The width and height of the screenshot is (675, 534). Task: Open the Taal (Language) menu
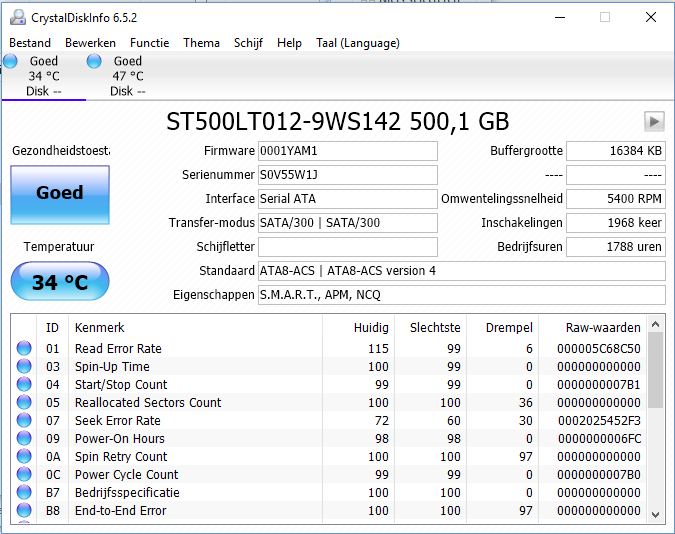click(x=357, y=43)
